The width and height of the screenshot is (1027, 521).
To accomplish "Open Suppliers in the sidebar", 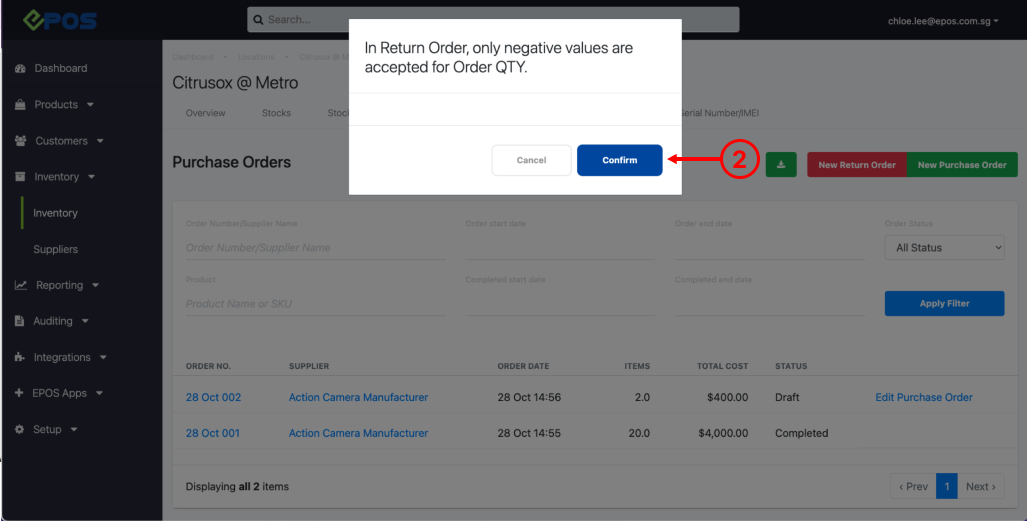I will (x=56, y=249).
